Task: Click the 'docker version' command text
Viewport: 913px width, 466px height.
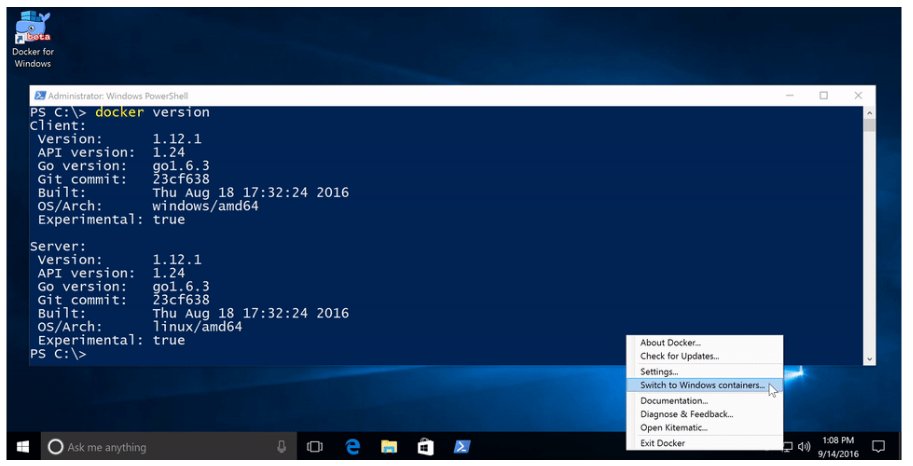Action: coord(152,112)
